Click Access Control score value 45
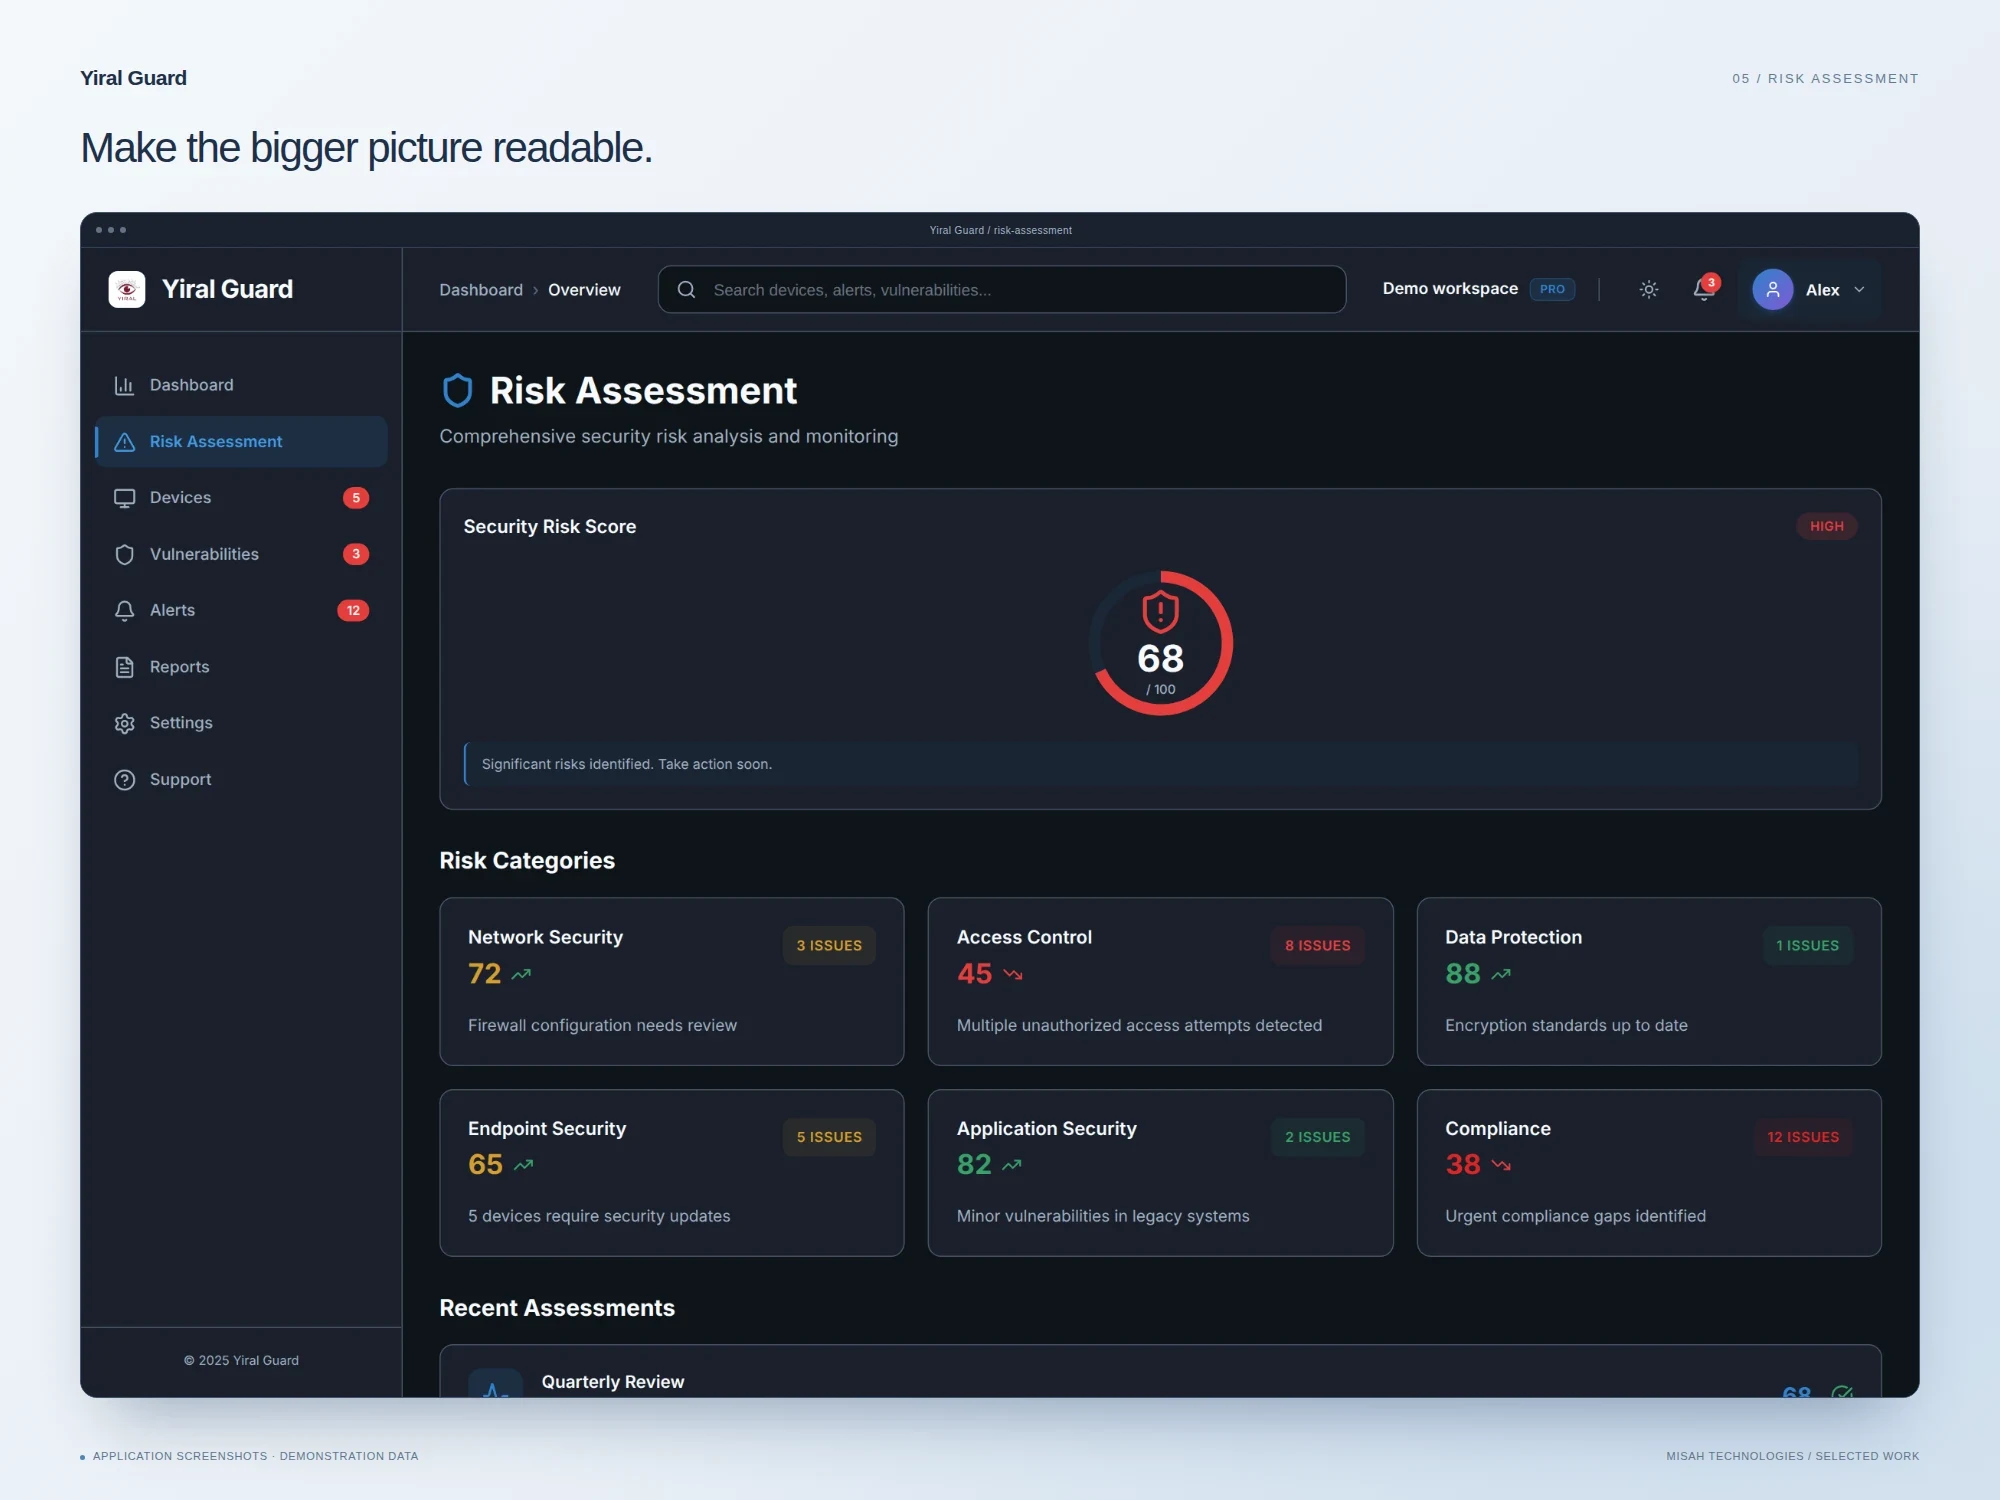Screen dimensions: 2000x1500 [x=974, y=974]
